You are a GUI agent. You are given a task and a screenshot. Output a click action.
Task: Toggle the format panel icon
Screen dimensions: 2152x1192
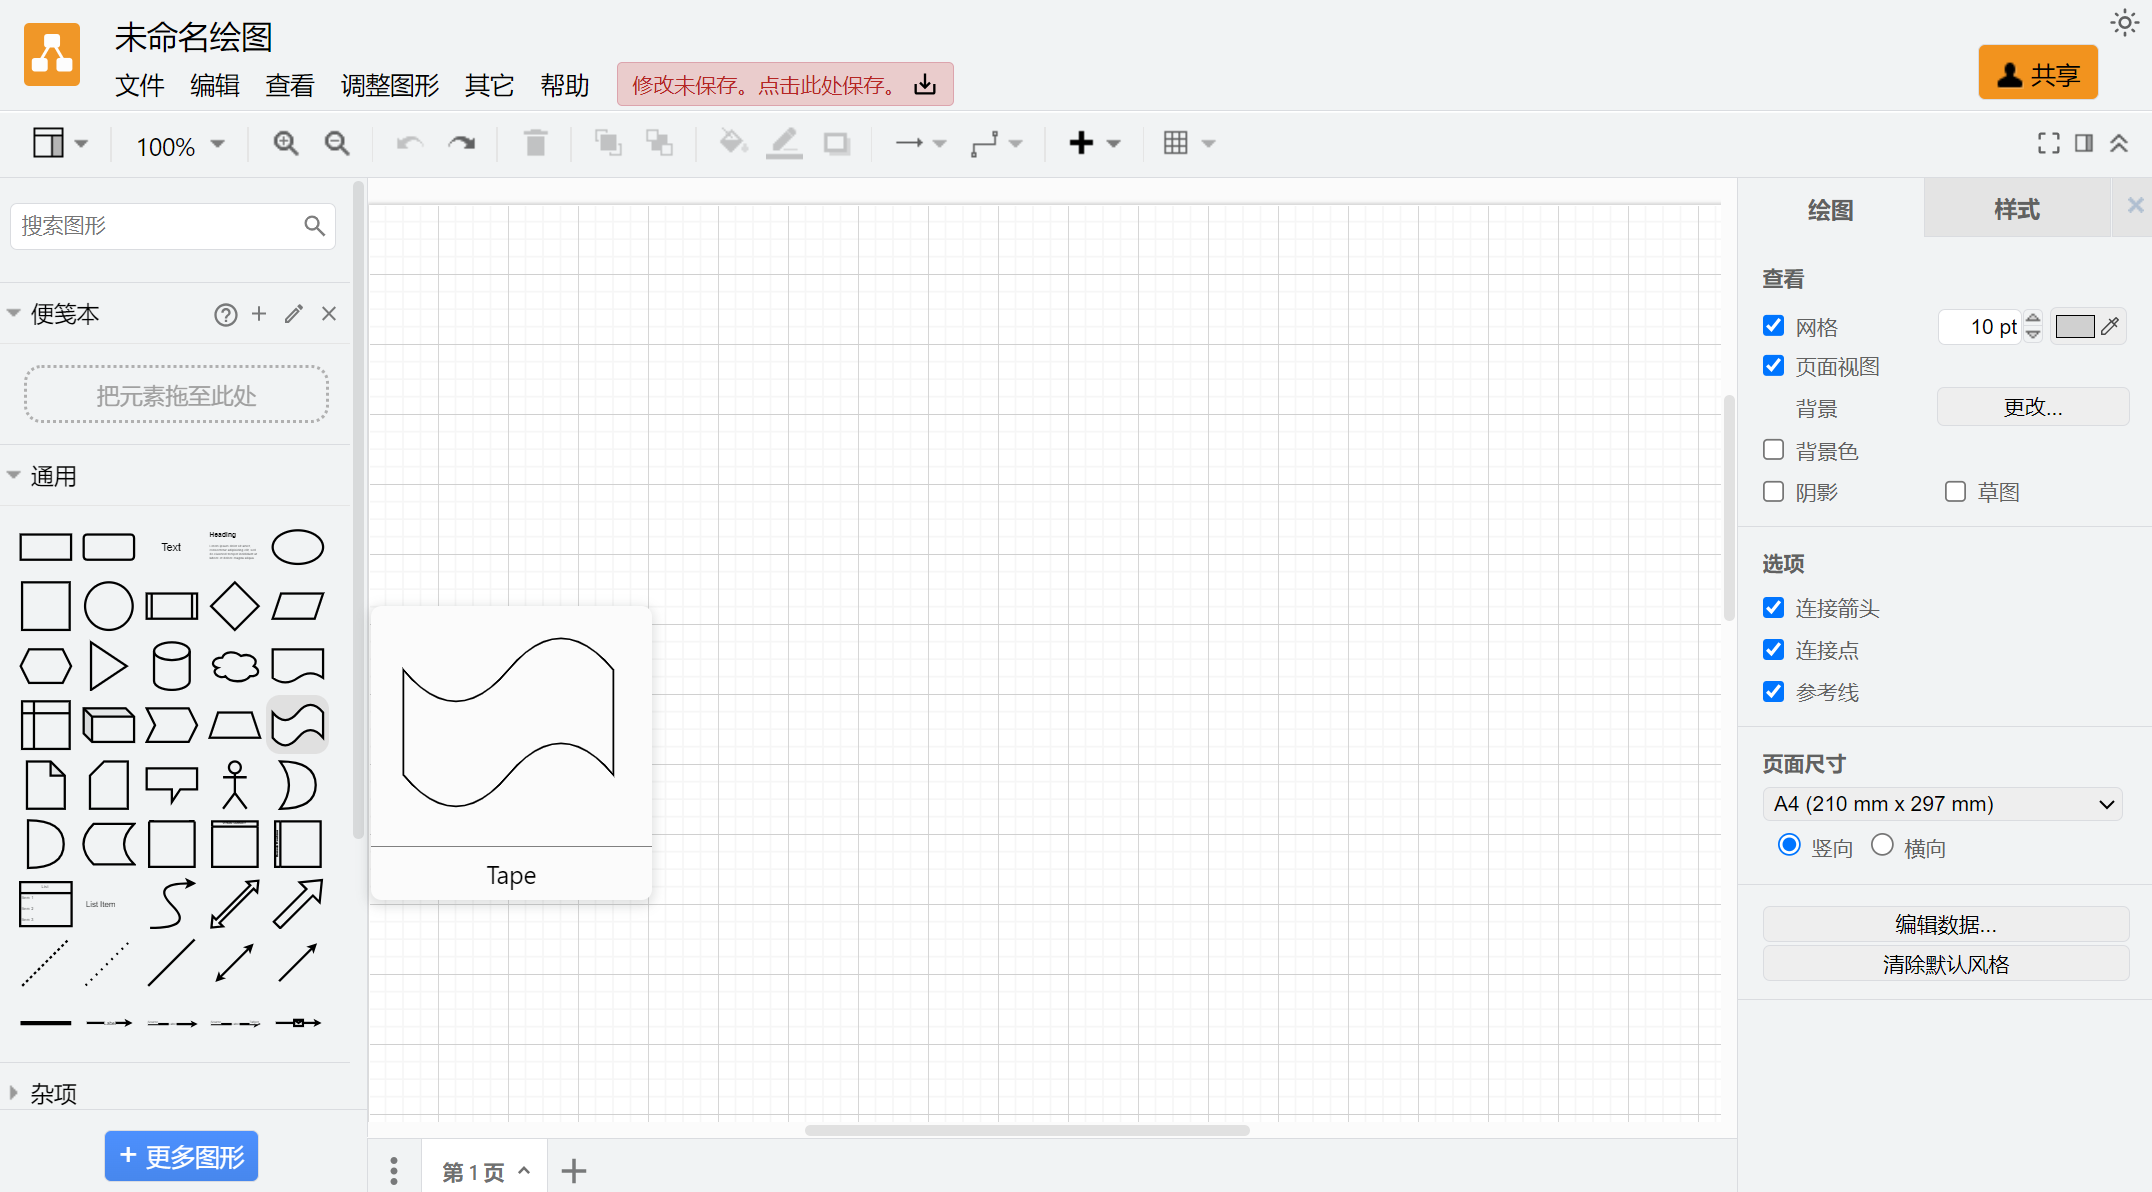(2084, 144)
